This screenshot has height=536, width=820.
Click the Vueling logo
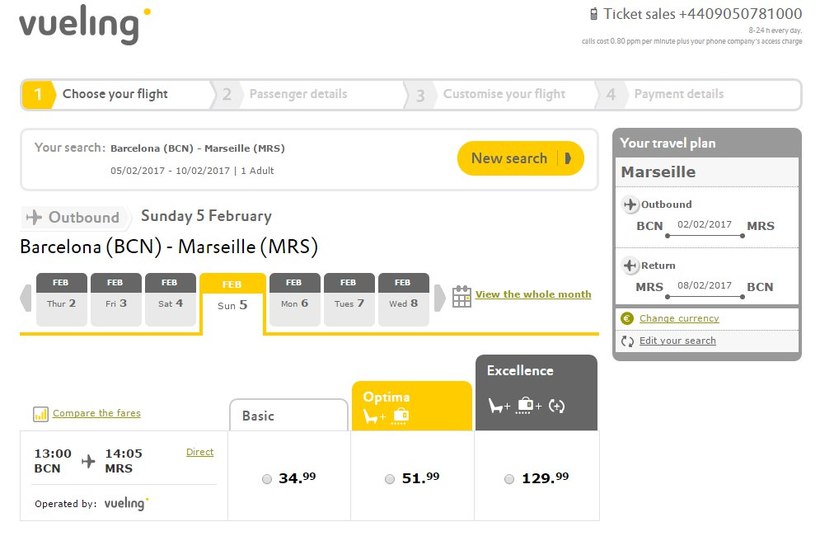click(x=84, y=26)
